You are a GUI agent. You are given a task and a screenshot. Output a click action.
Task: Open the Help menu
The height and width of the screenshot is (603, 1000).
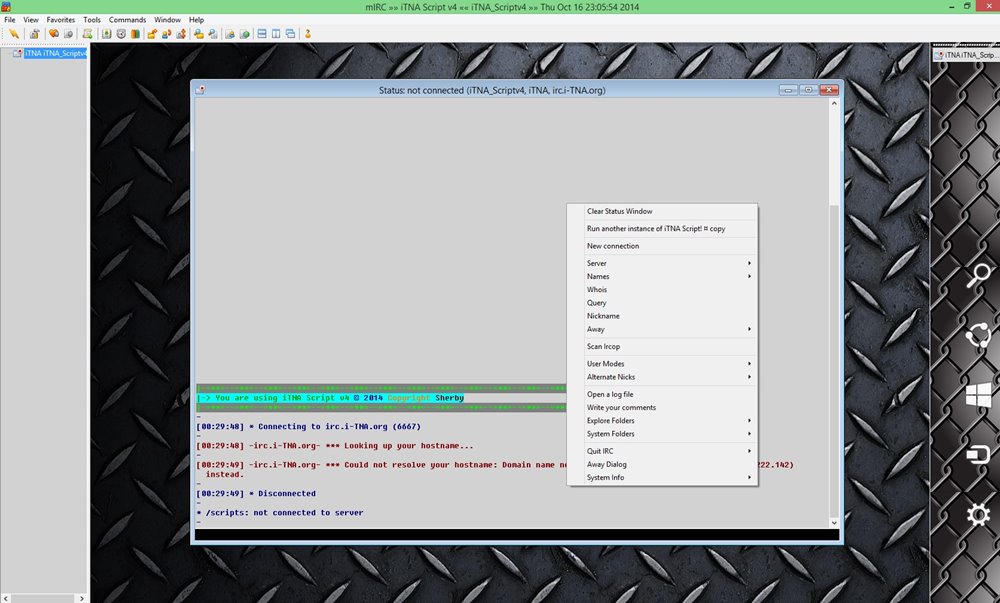[196, 20]
